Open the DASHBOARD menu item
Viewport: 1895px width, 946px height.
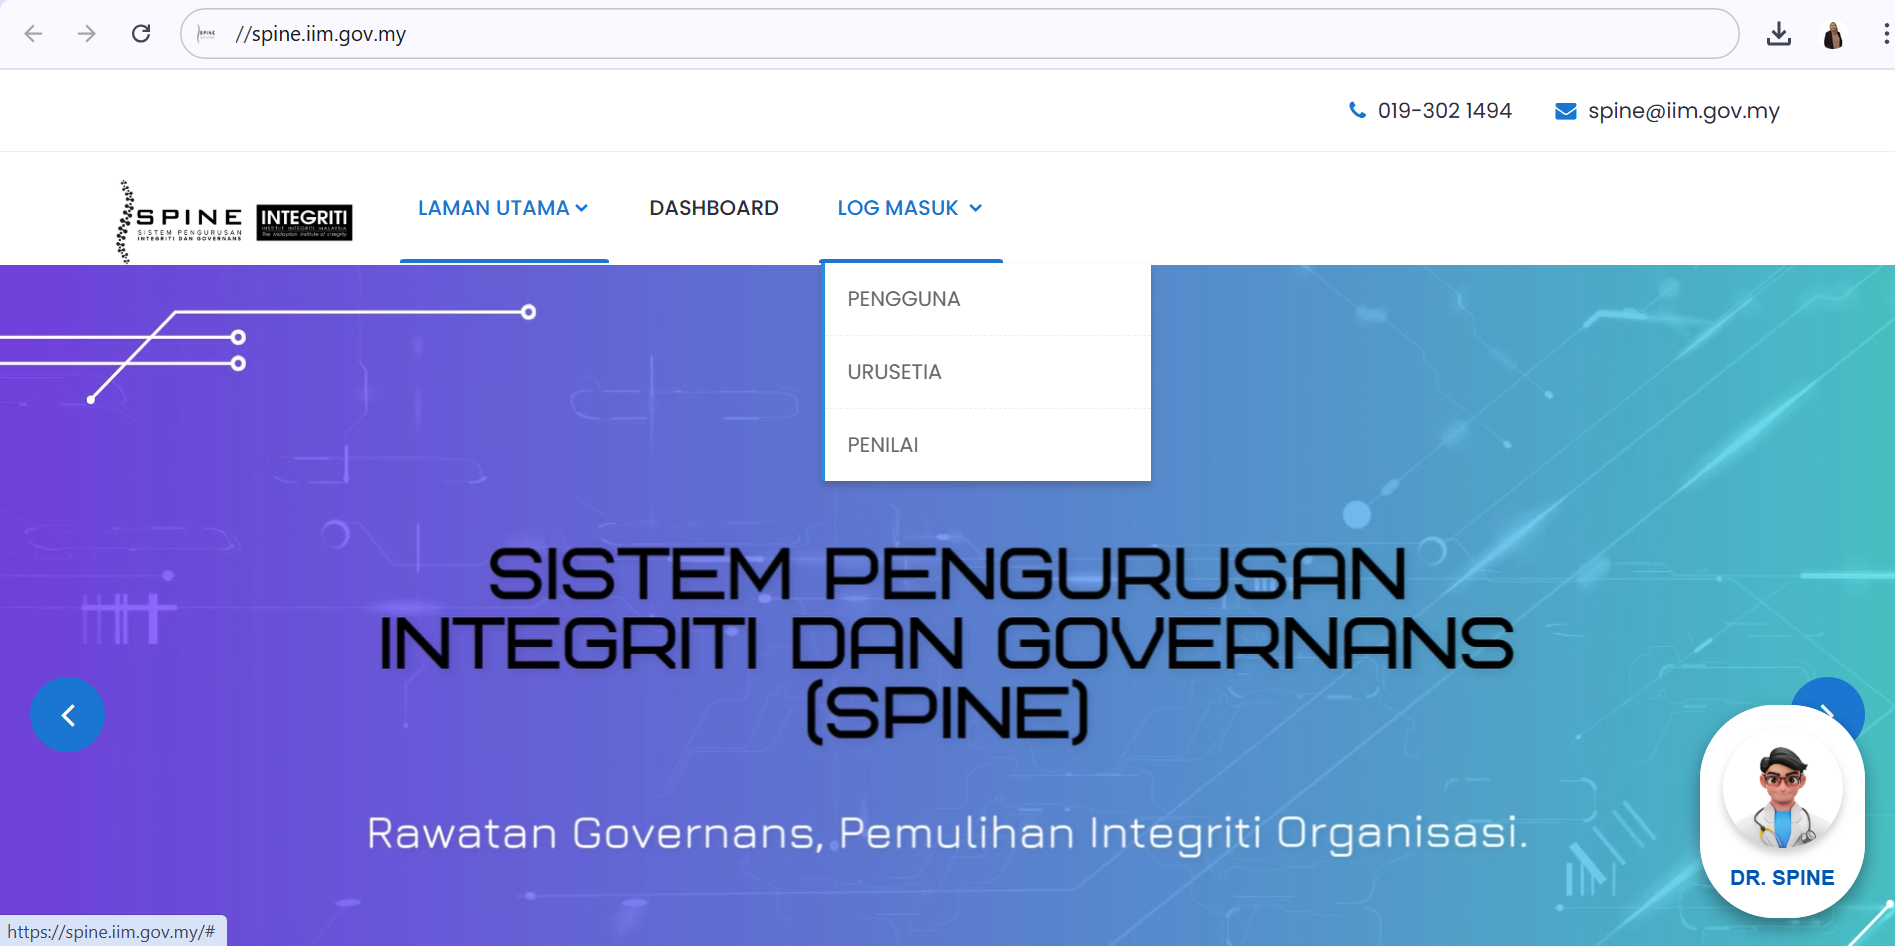(713, 208)
